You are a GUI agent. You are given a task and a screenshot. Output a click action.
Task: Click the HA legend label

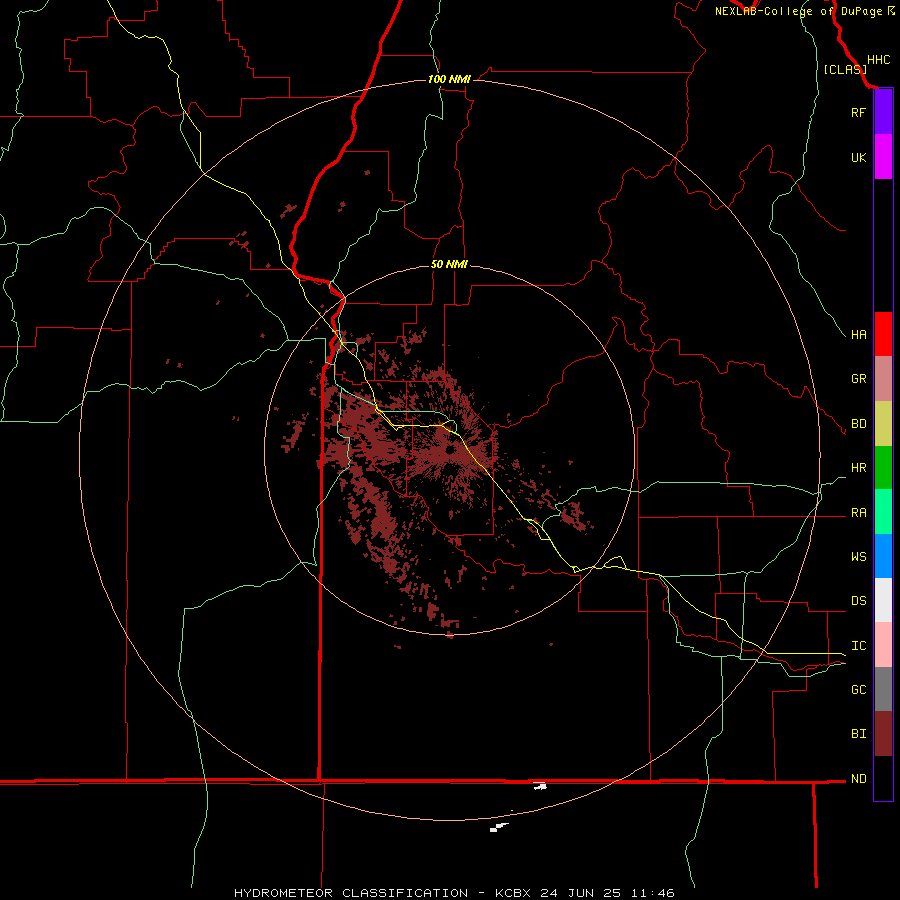click(858, 335)
